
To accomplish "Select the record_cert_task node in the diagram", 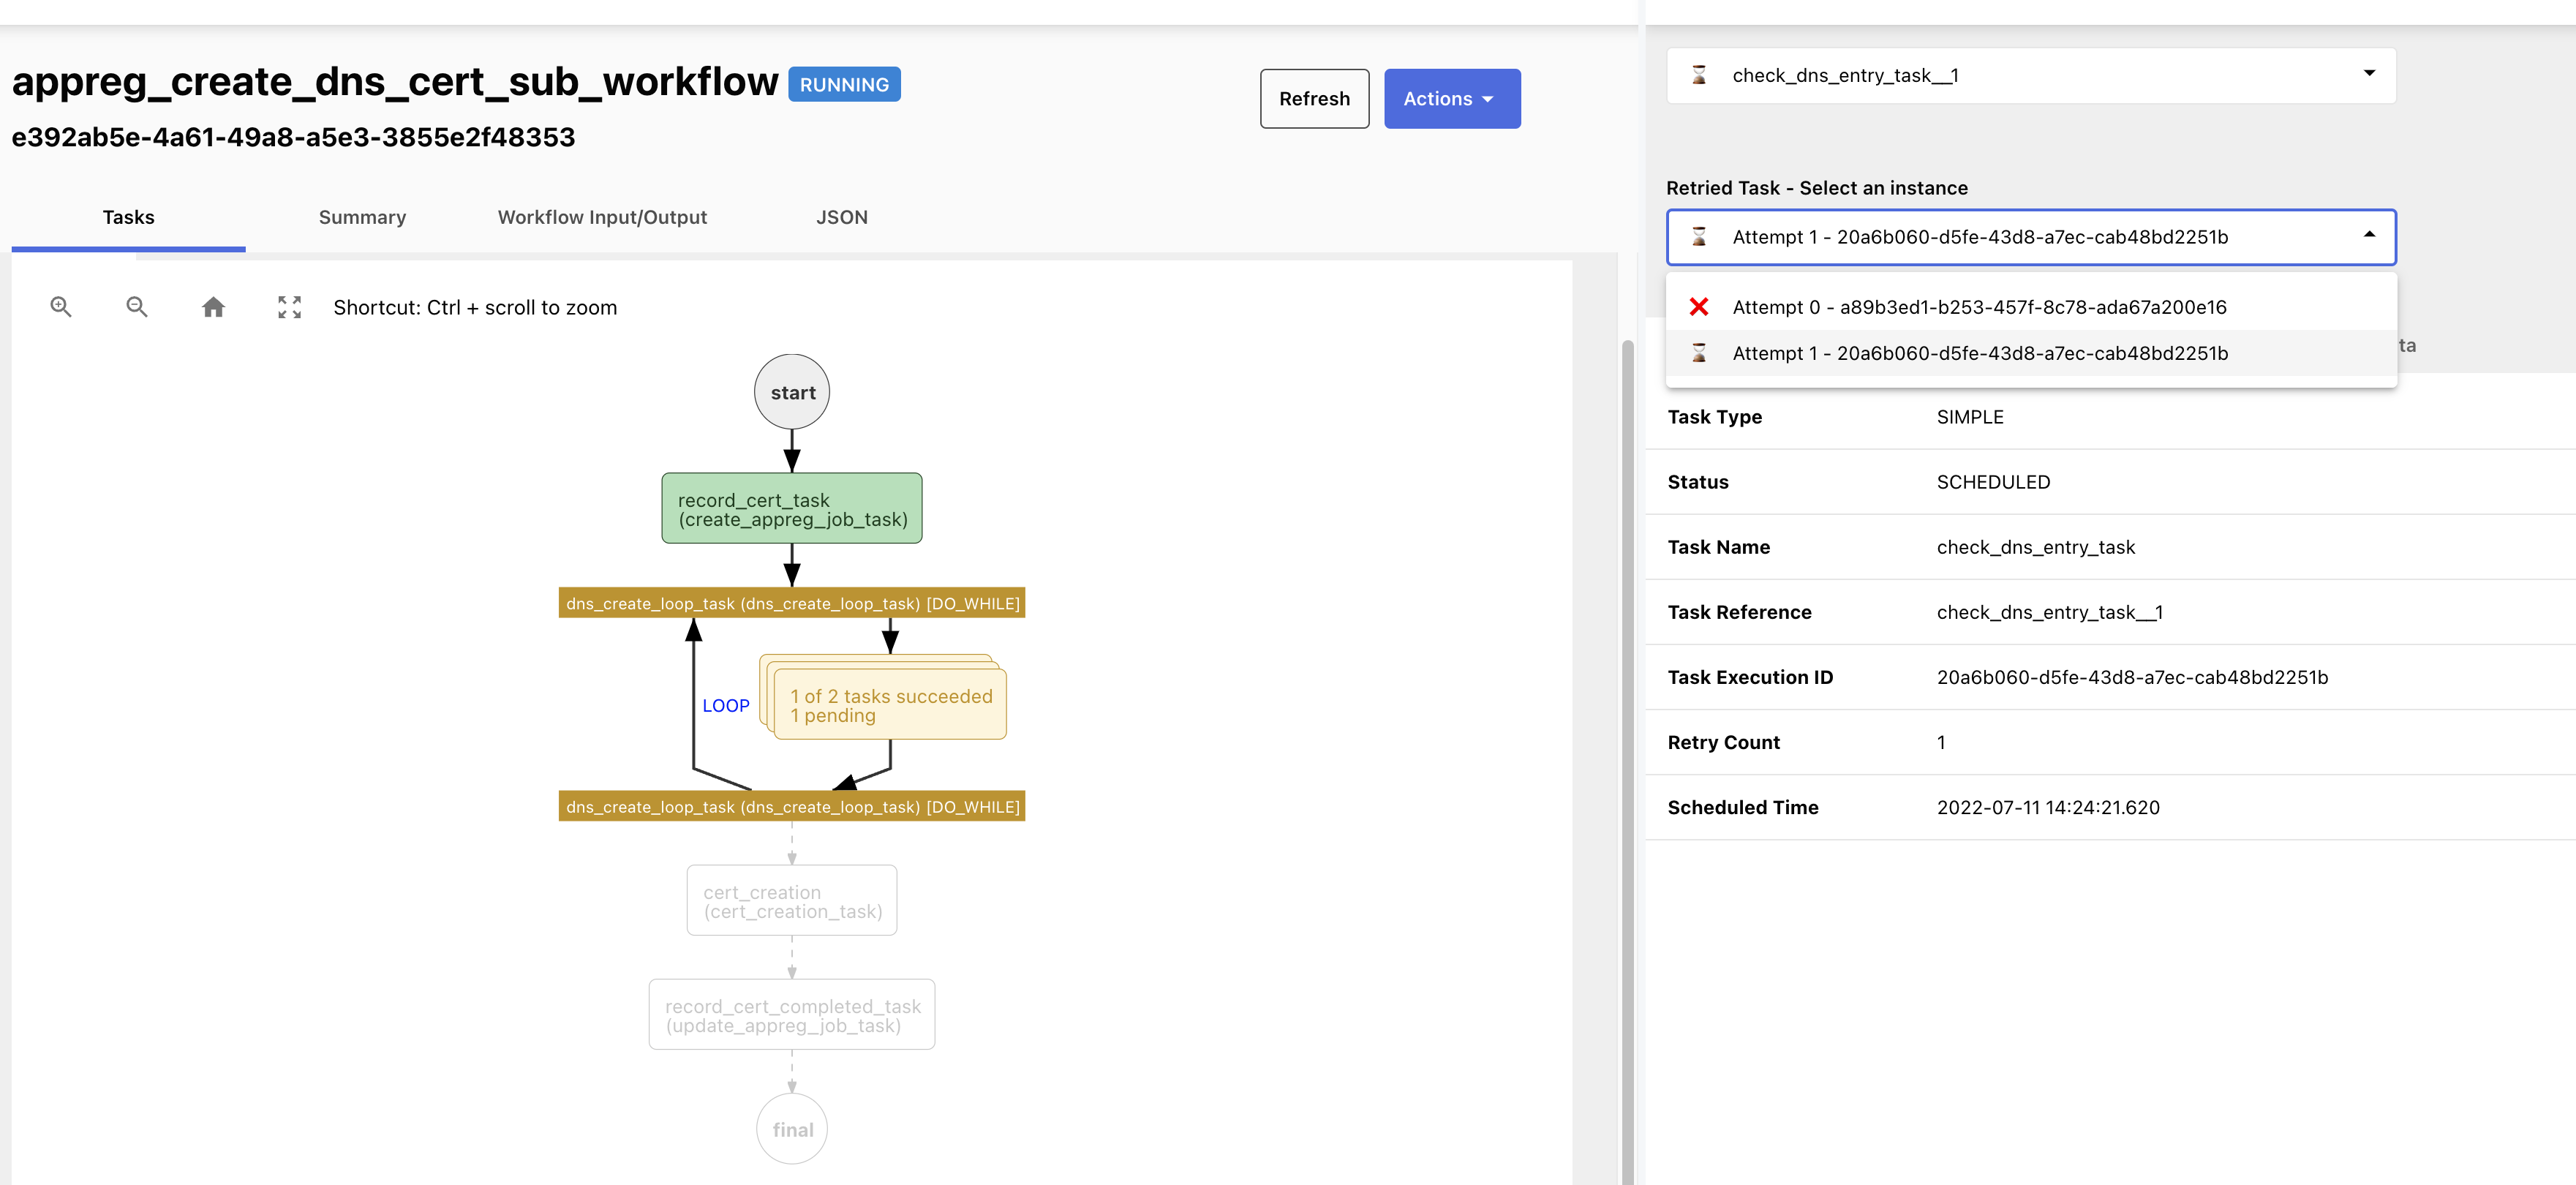I will [x=791, y=508].
